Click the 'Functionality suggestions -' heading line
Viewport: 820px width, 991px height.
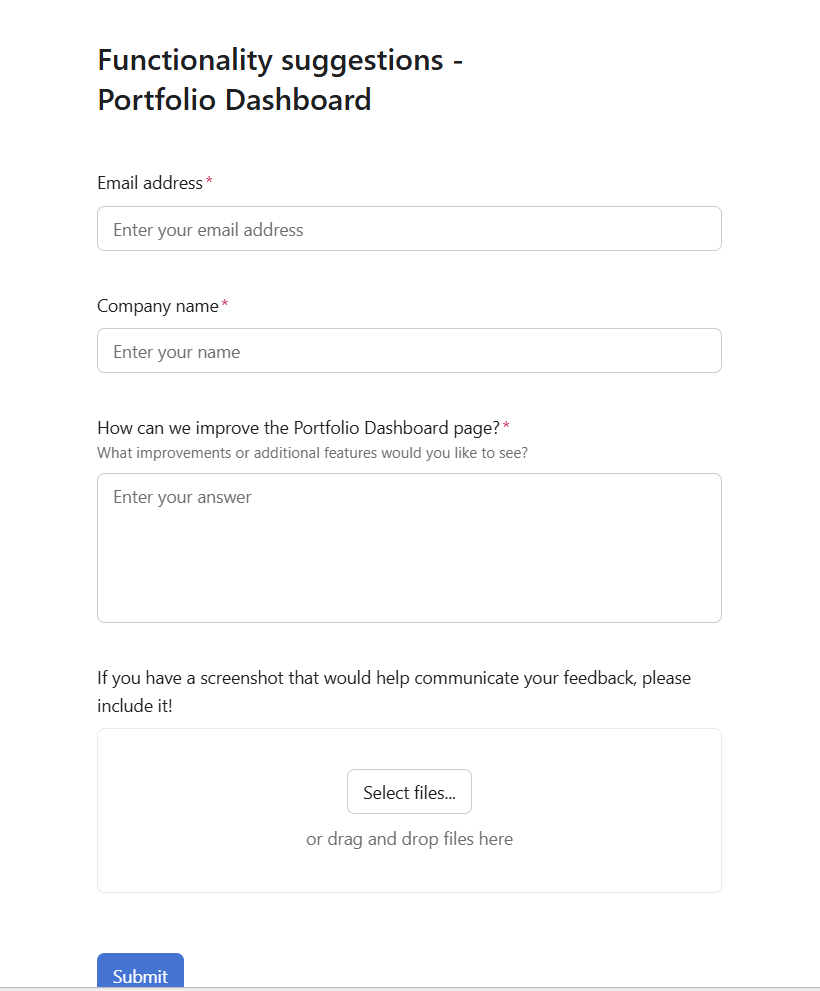(x=280, y=61)
